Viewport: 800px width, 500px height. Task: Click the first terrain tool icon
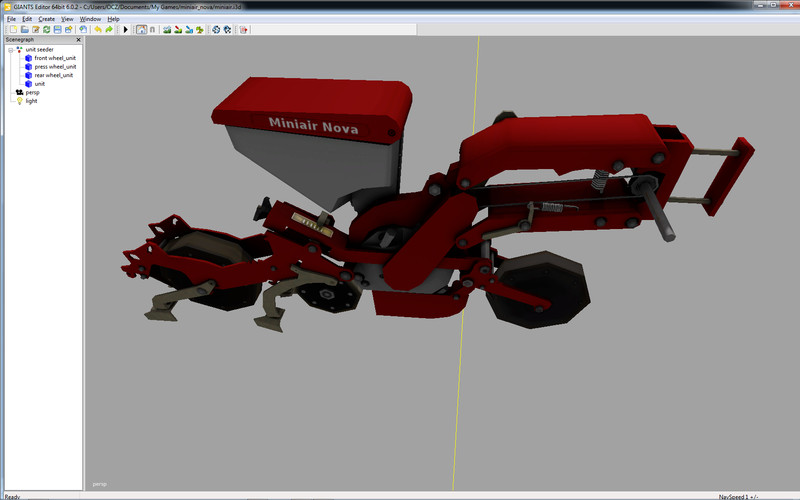click(x=165, y=30)
